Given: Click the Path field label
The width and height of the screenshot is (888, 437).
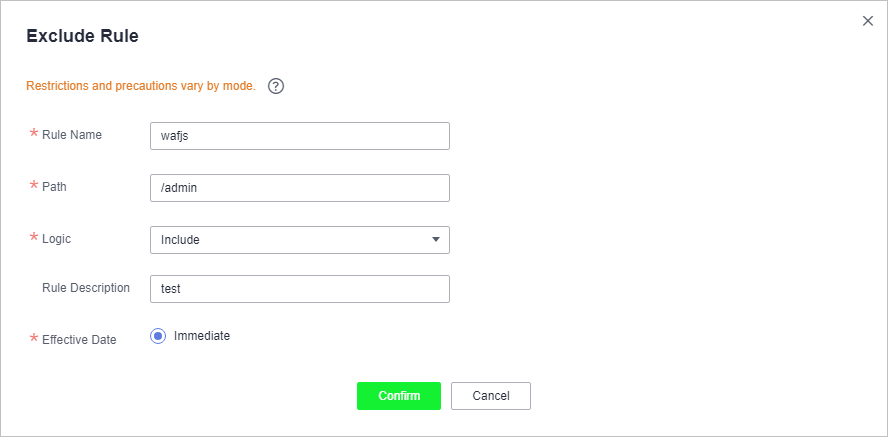Looking at the screenshot, I should pyautogui.click(x=54, y=187).
